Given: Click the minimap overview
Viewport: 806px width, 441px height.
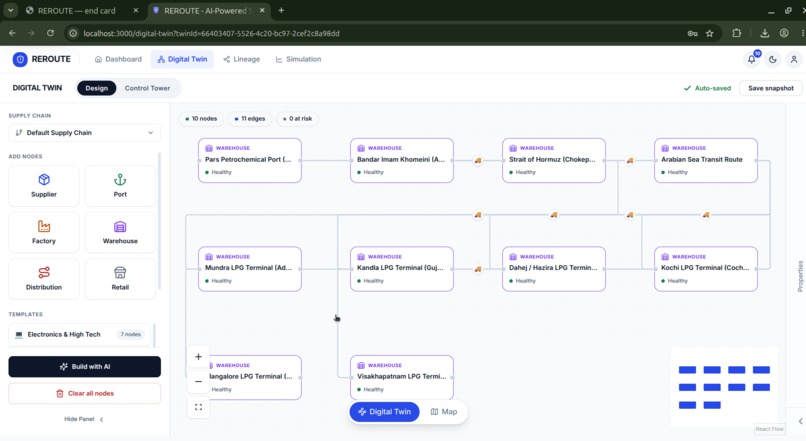Looking at the screenshot, I should coord(724,388).
